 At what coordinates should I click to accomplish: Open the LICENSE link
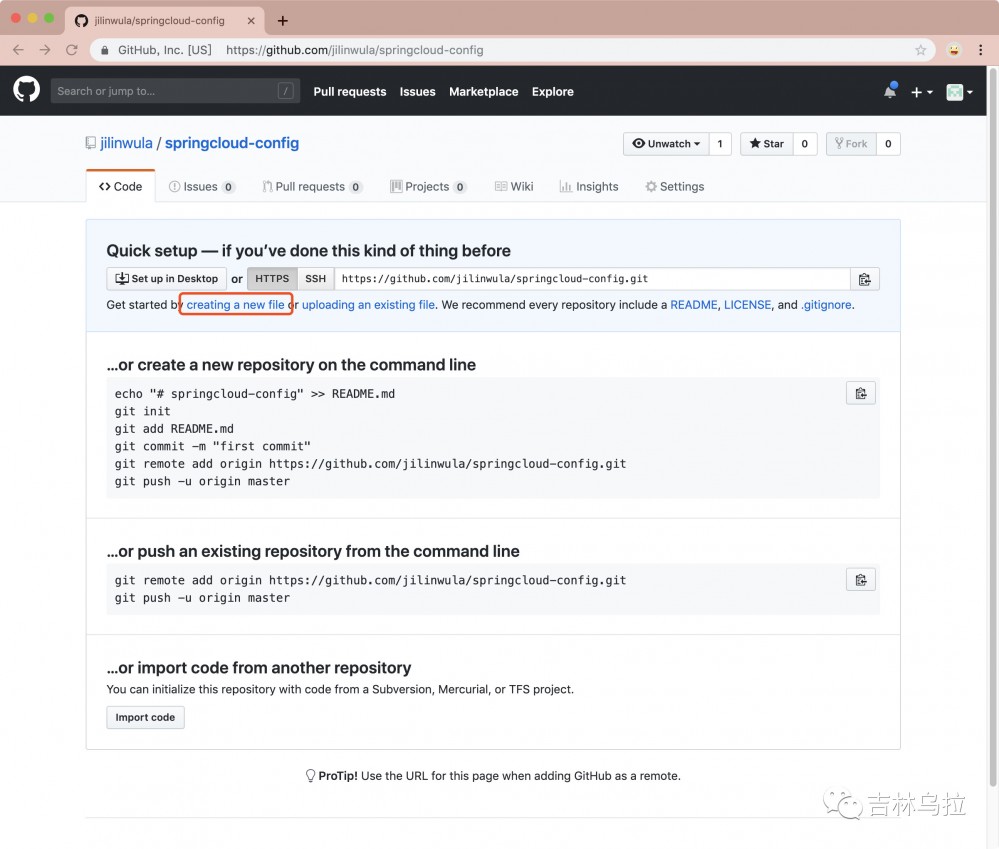[747, 304]
